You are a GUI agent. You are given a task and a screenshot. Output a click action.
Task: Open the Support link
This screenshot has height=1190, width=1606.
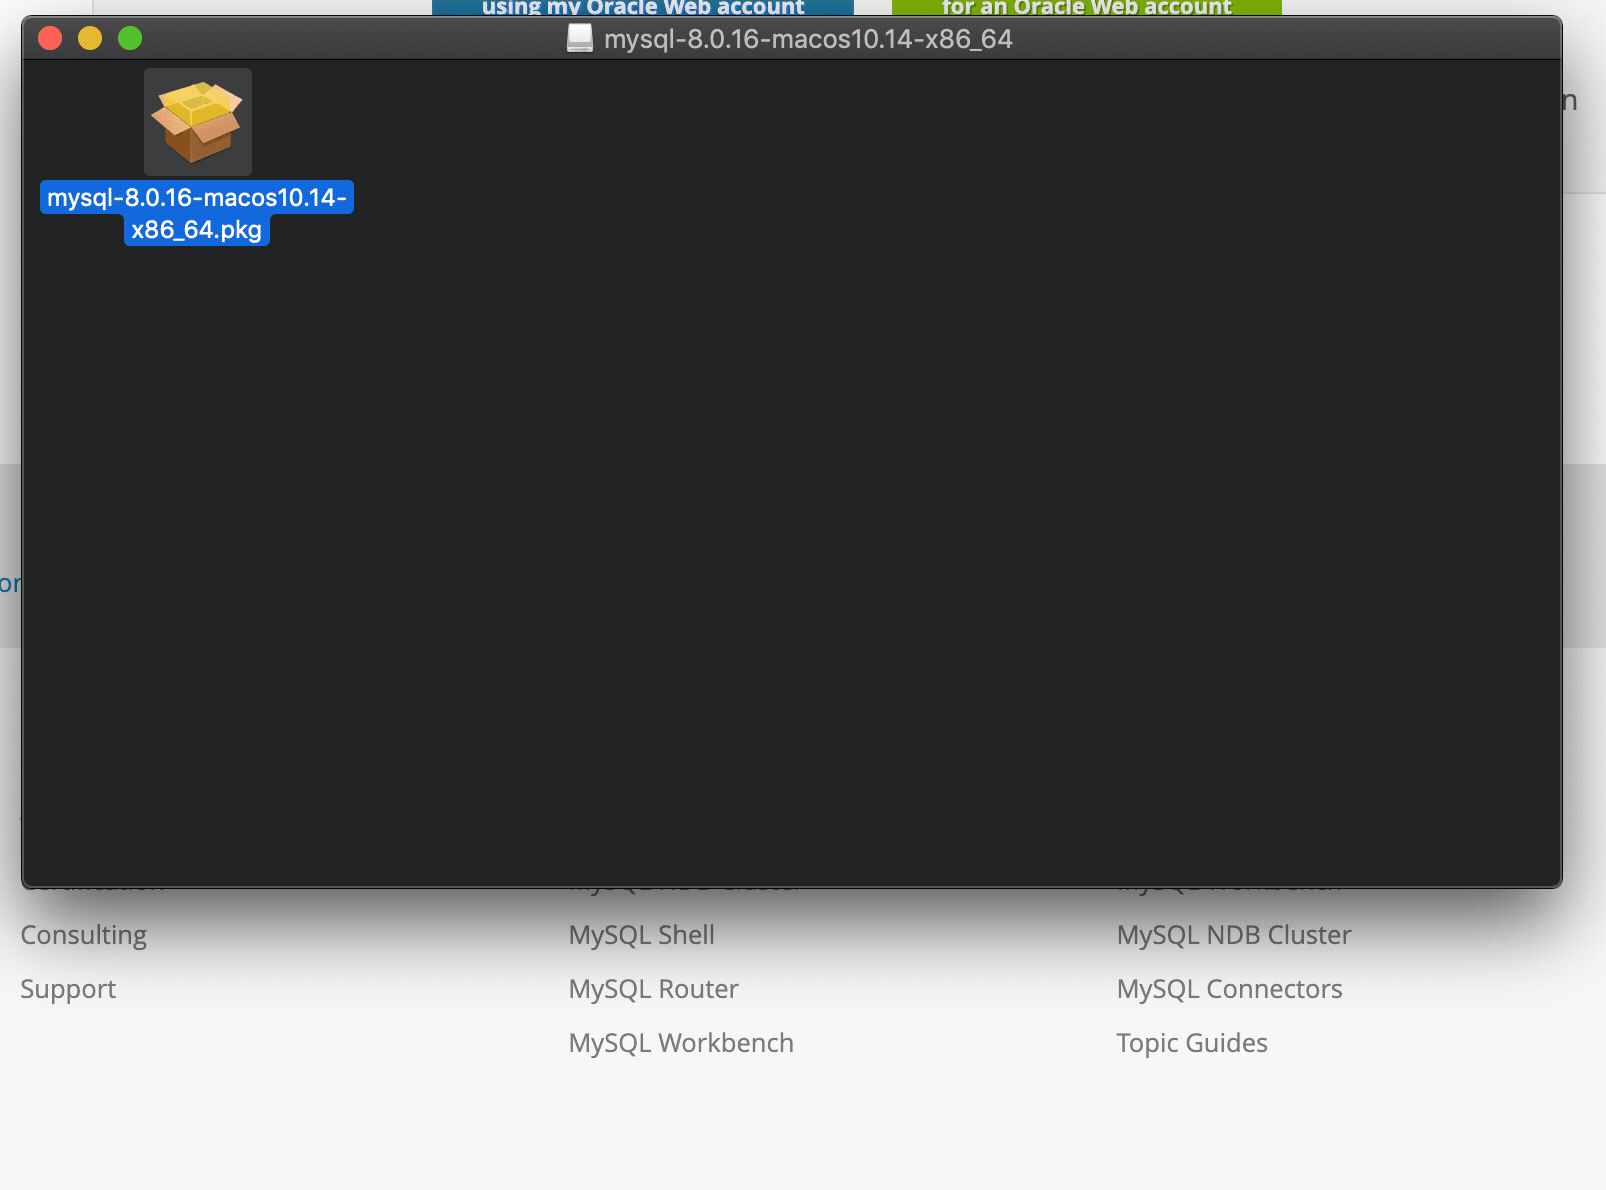coord(67,988)
